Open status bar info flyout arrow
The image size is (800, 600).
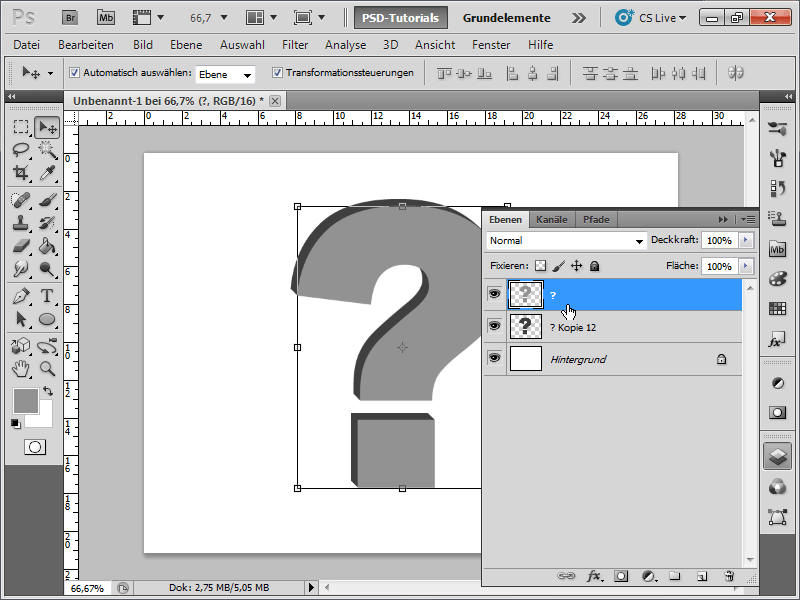(311, 588)
